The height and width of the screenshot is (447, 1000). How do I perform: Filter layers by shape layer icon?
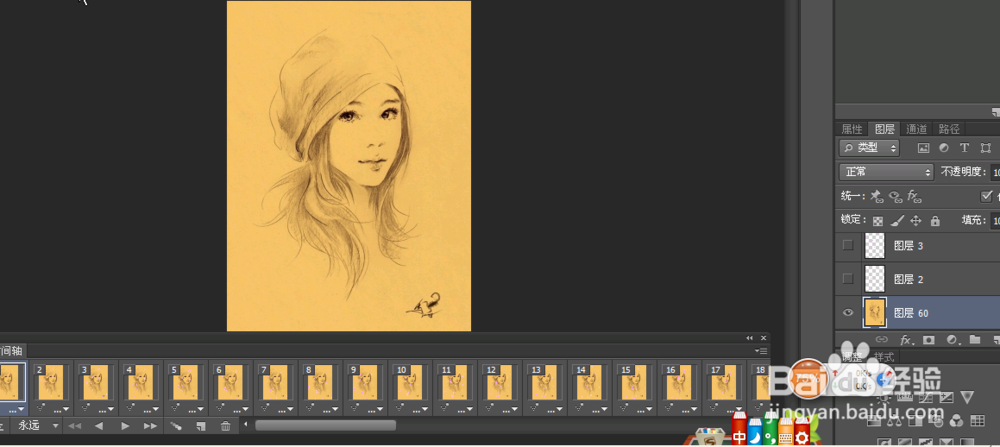[986, 148]
